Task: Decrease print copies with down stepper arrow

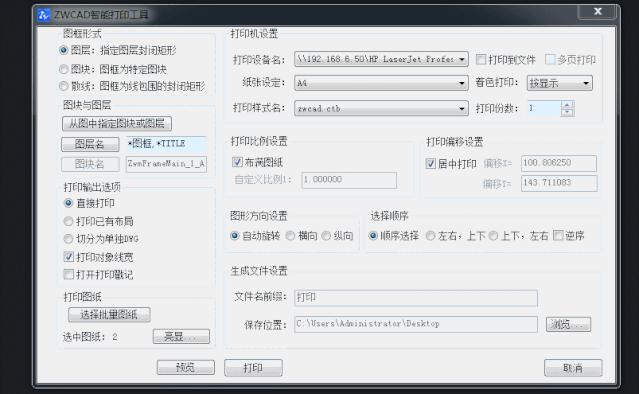Action: [567, 112]
